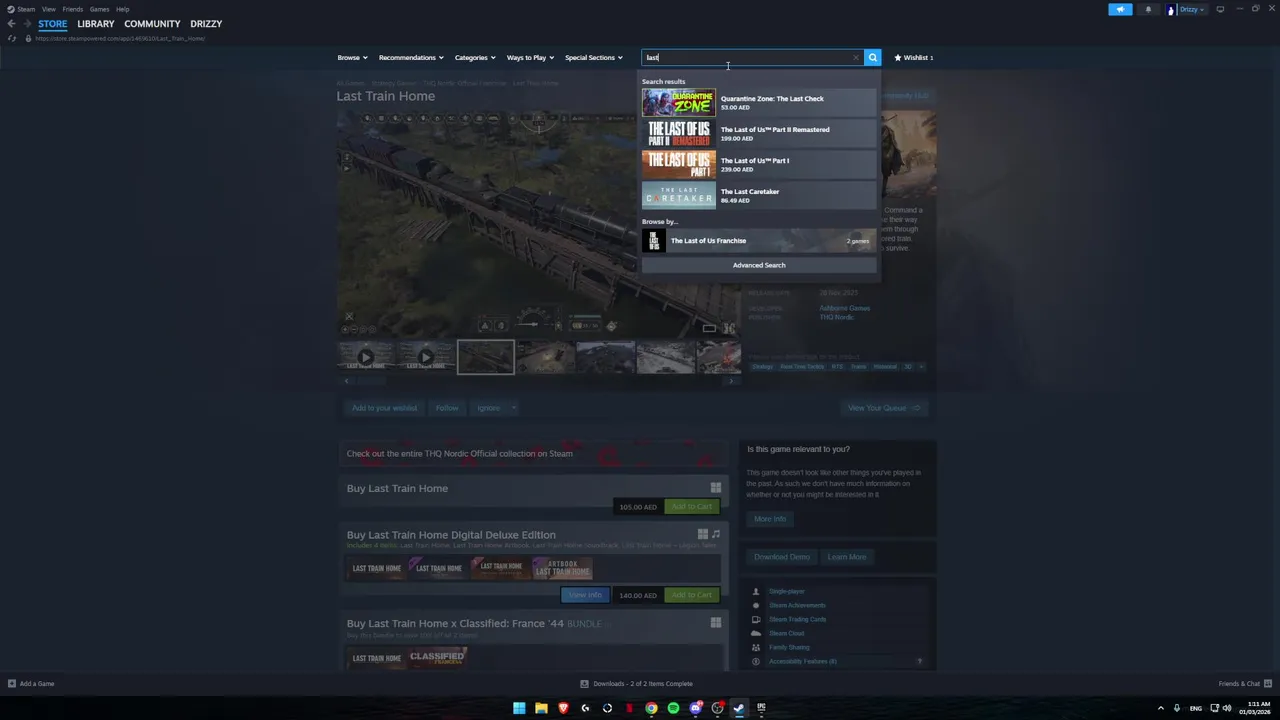The height and width of the screenshot is (720, 1280).
Task: Select The Last of Us Part II Remastered
Action: click(x=759, y=134)
